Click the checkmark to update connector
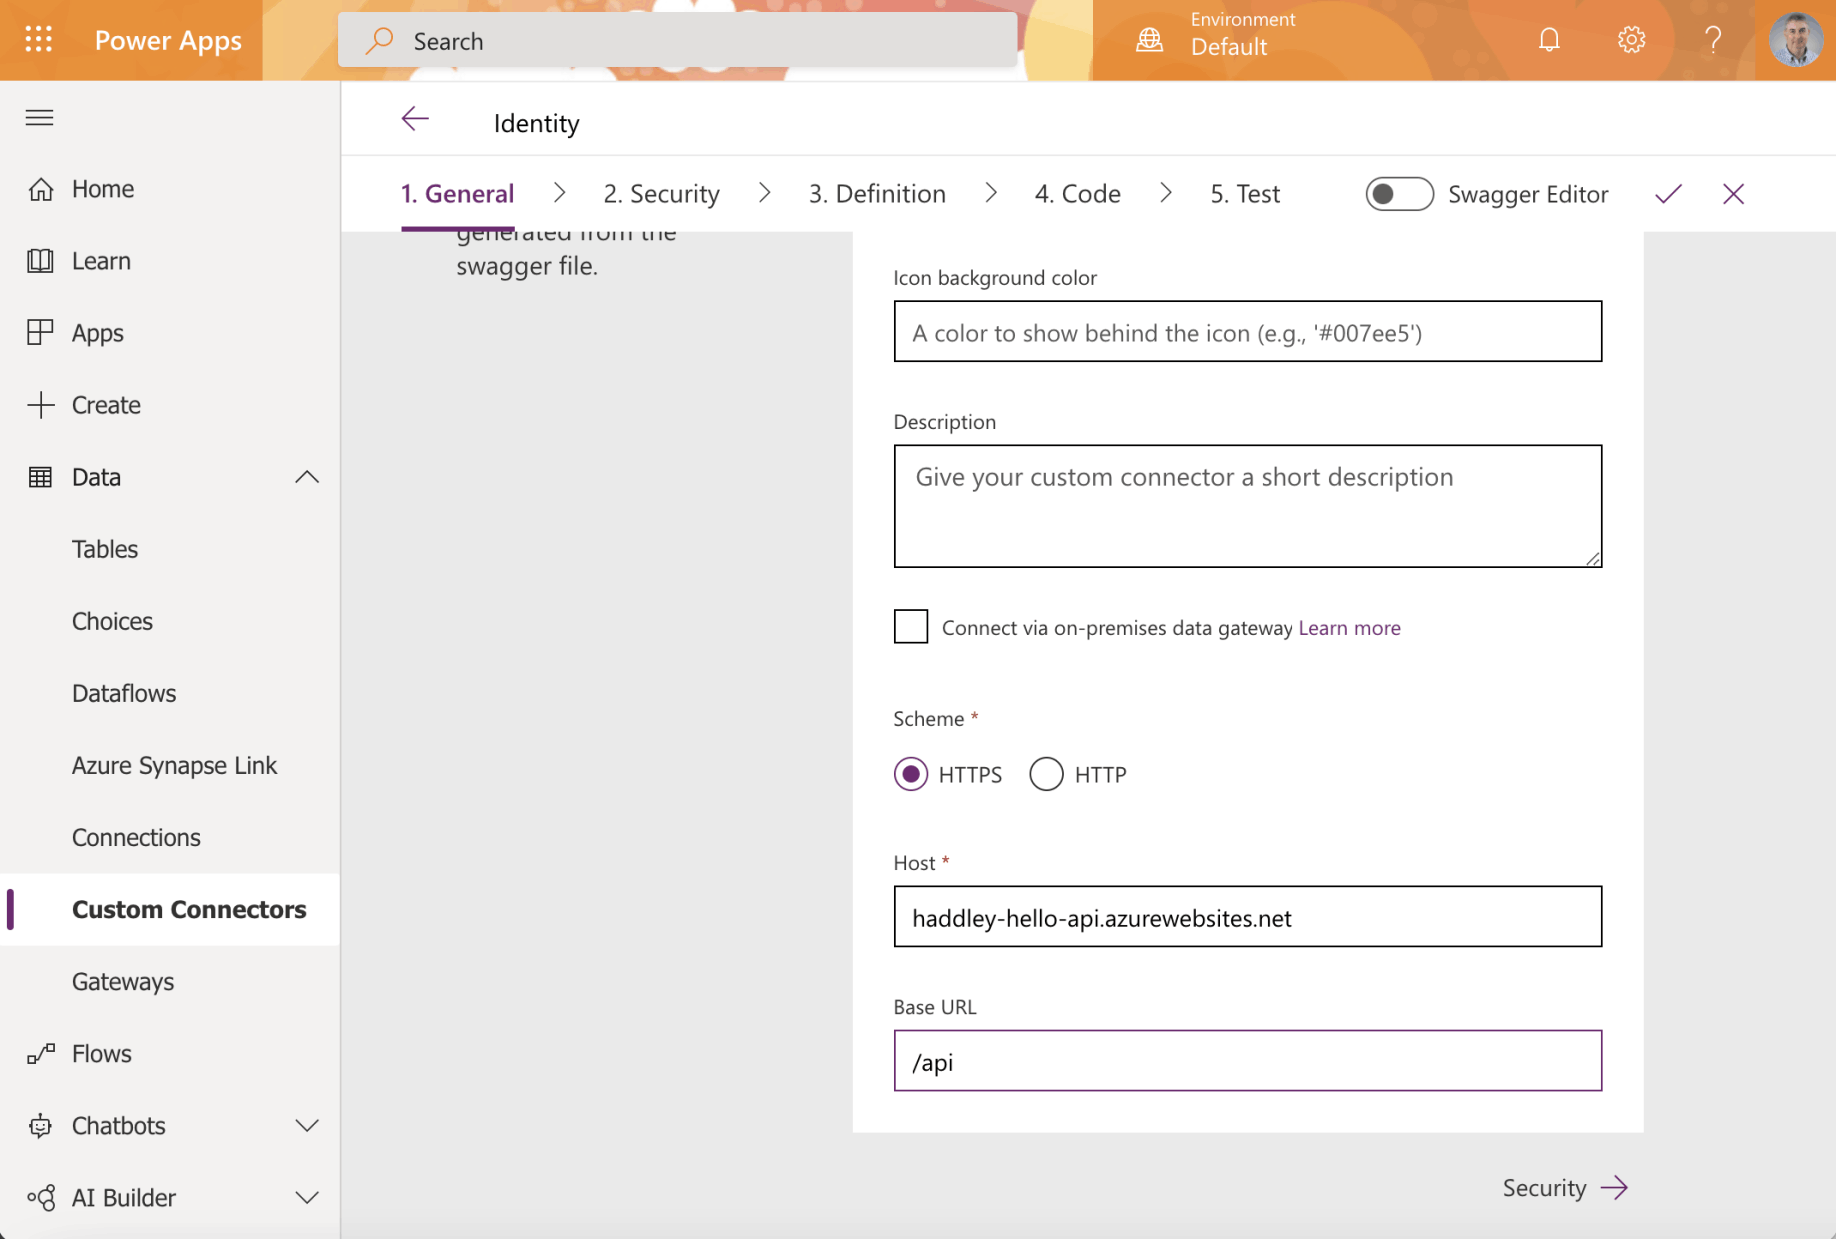Image resolution: width=1836 pixels, height=1239 pixels. tap(1668, 194)
